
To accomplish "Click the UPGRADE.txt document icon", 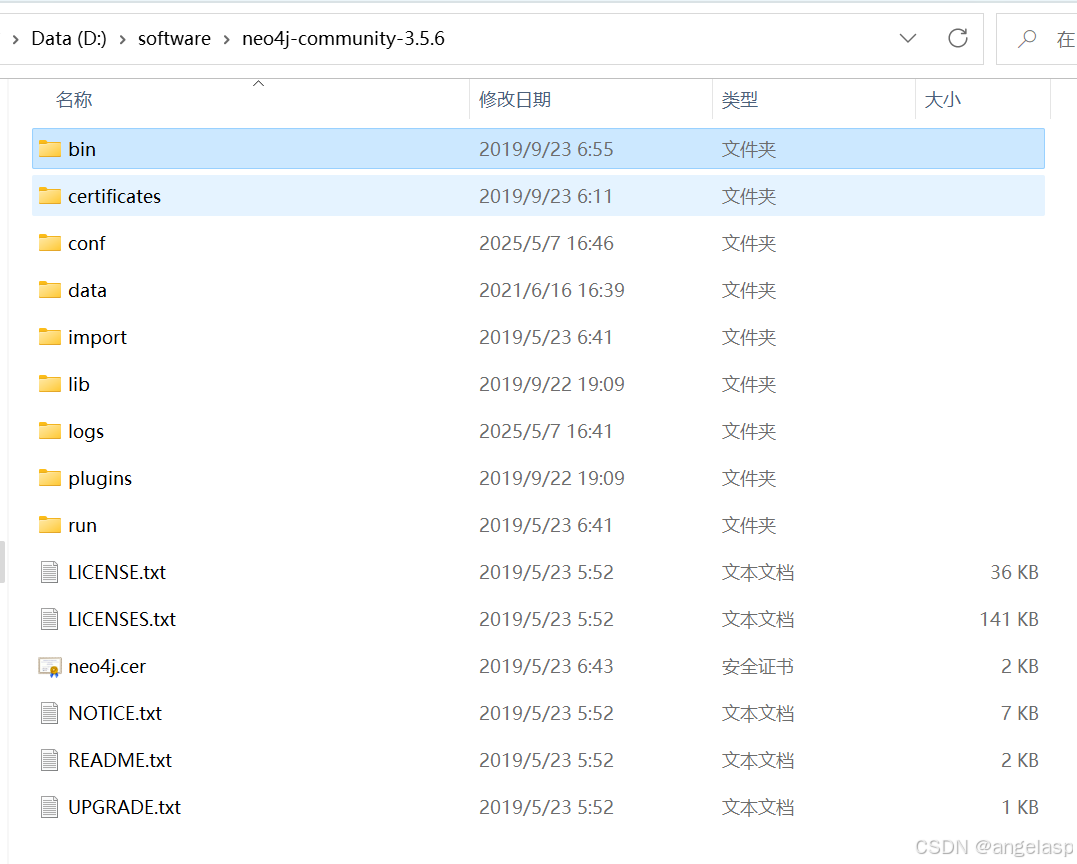I will pos(49,808).
